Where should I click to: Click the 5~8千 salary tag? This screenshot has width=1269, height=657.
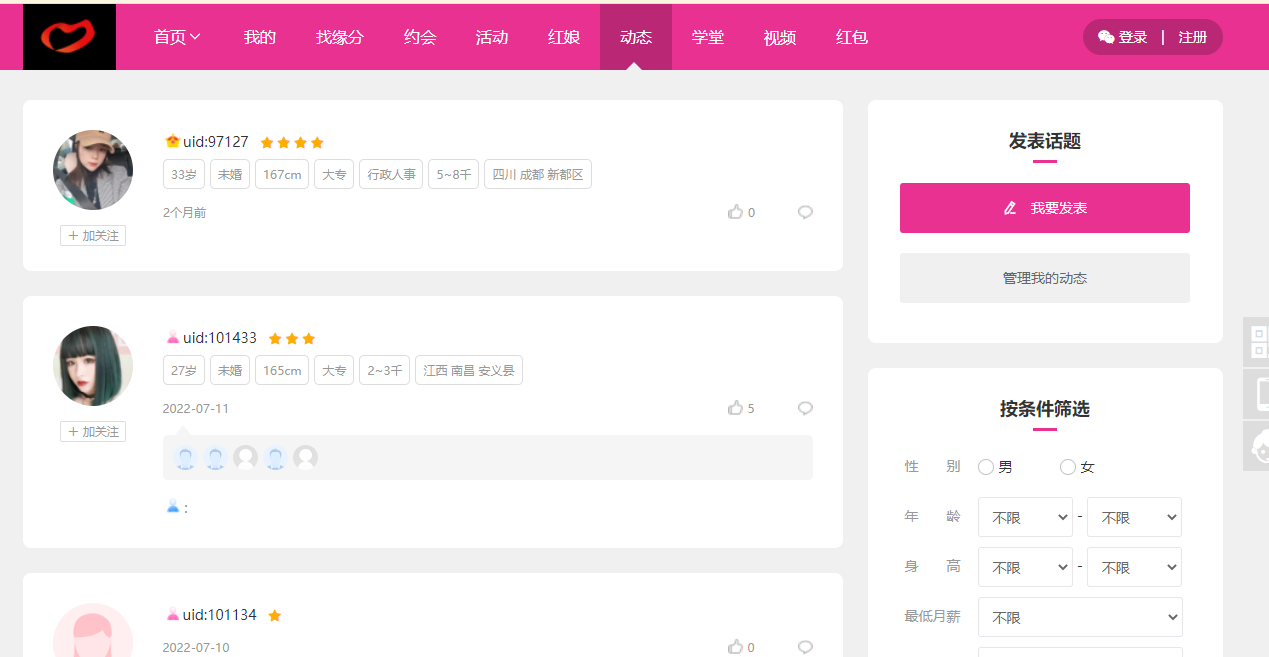tap(454, 174)
